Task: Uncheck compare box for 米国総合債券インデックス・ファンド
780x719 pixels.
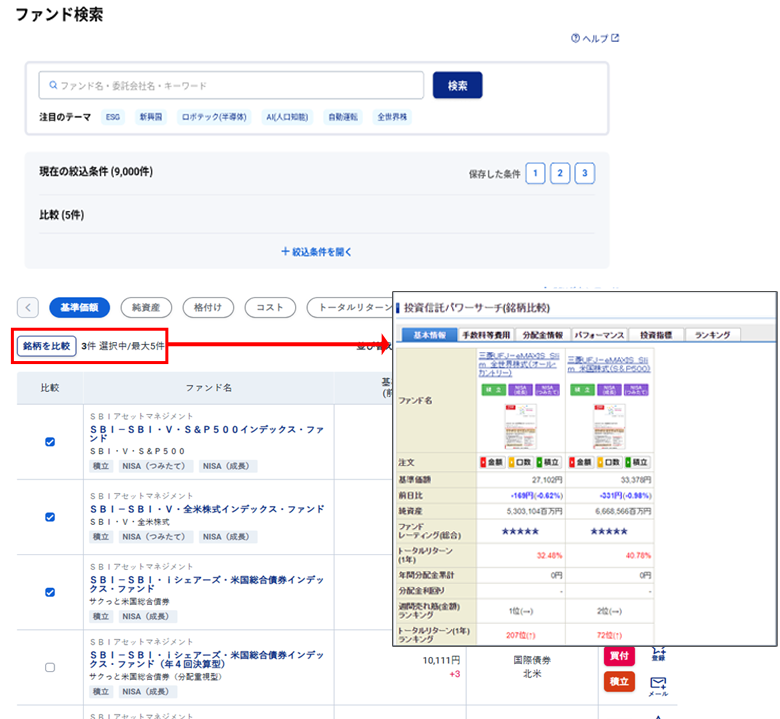Action: pos(50,592)
